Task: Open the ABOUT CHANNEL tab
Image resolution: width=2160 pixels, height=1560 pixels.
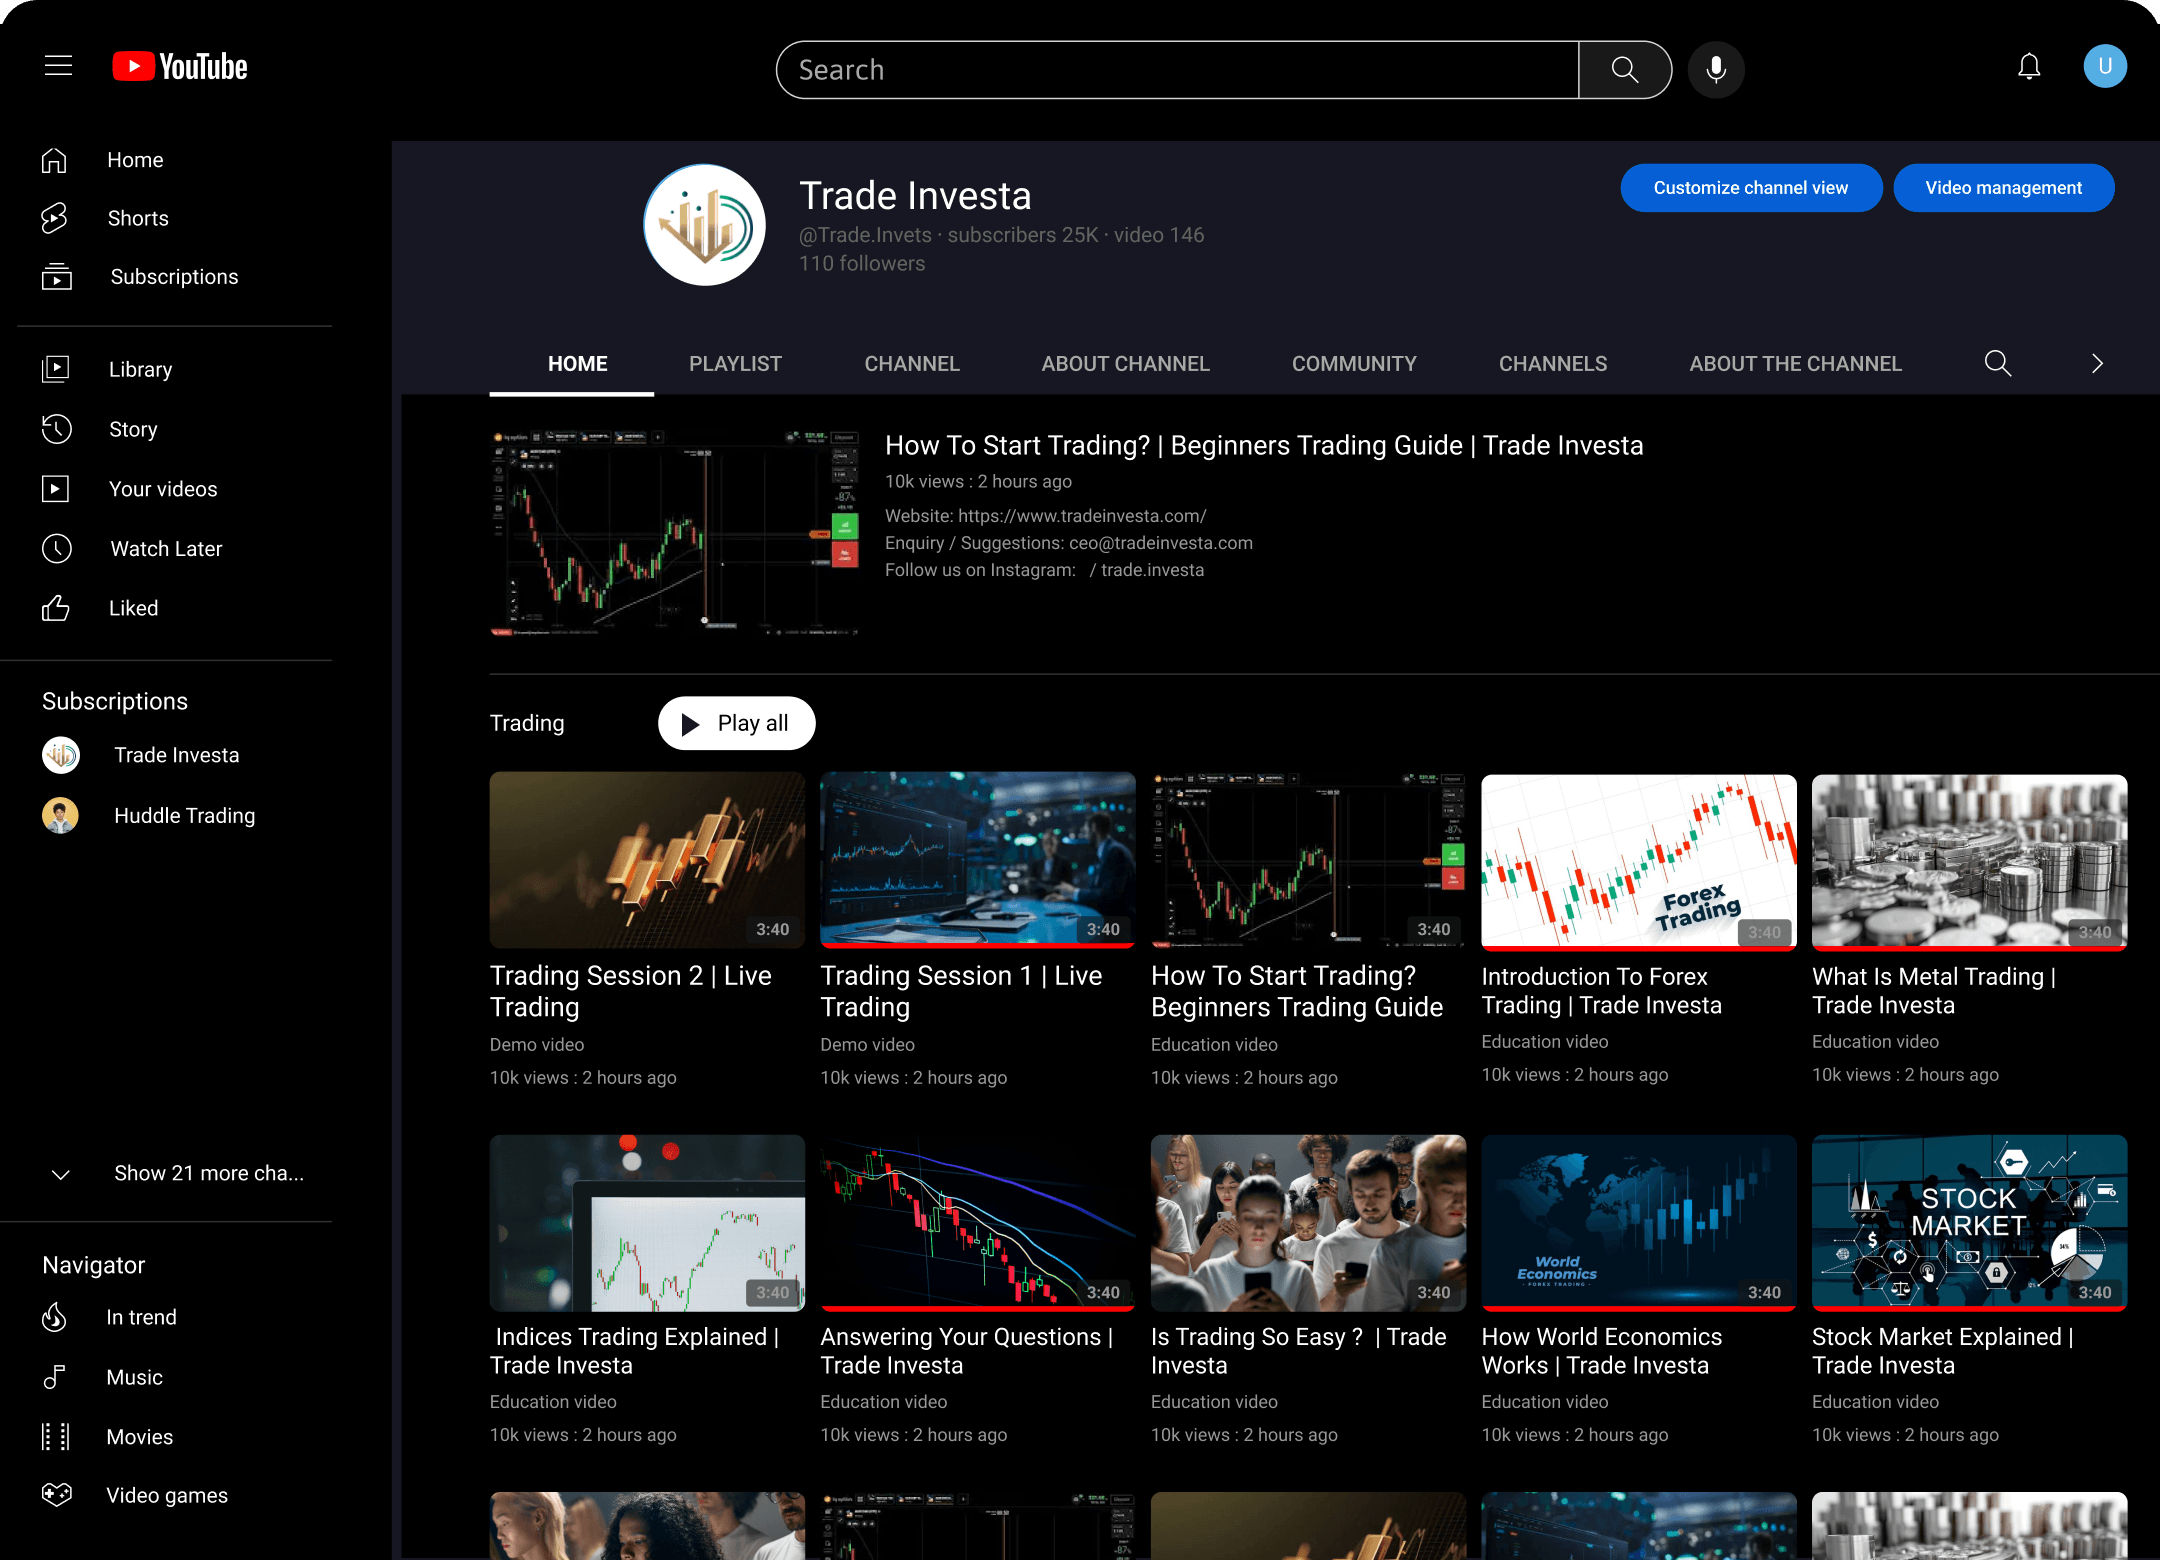Action: 1125,364
